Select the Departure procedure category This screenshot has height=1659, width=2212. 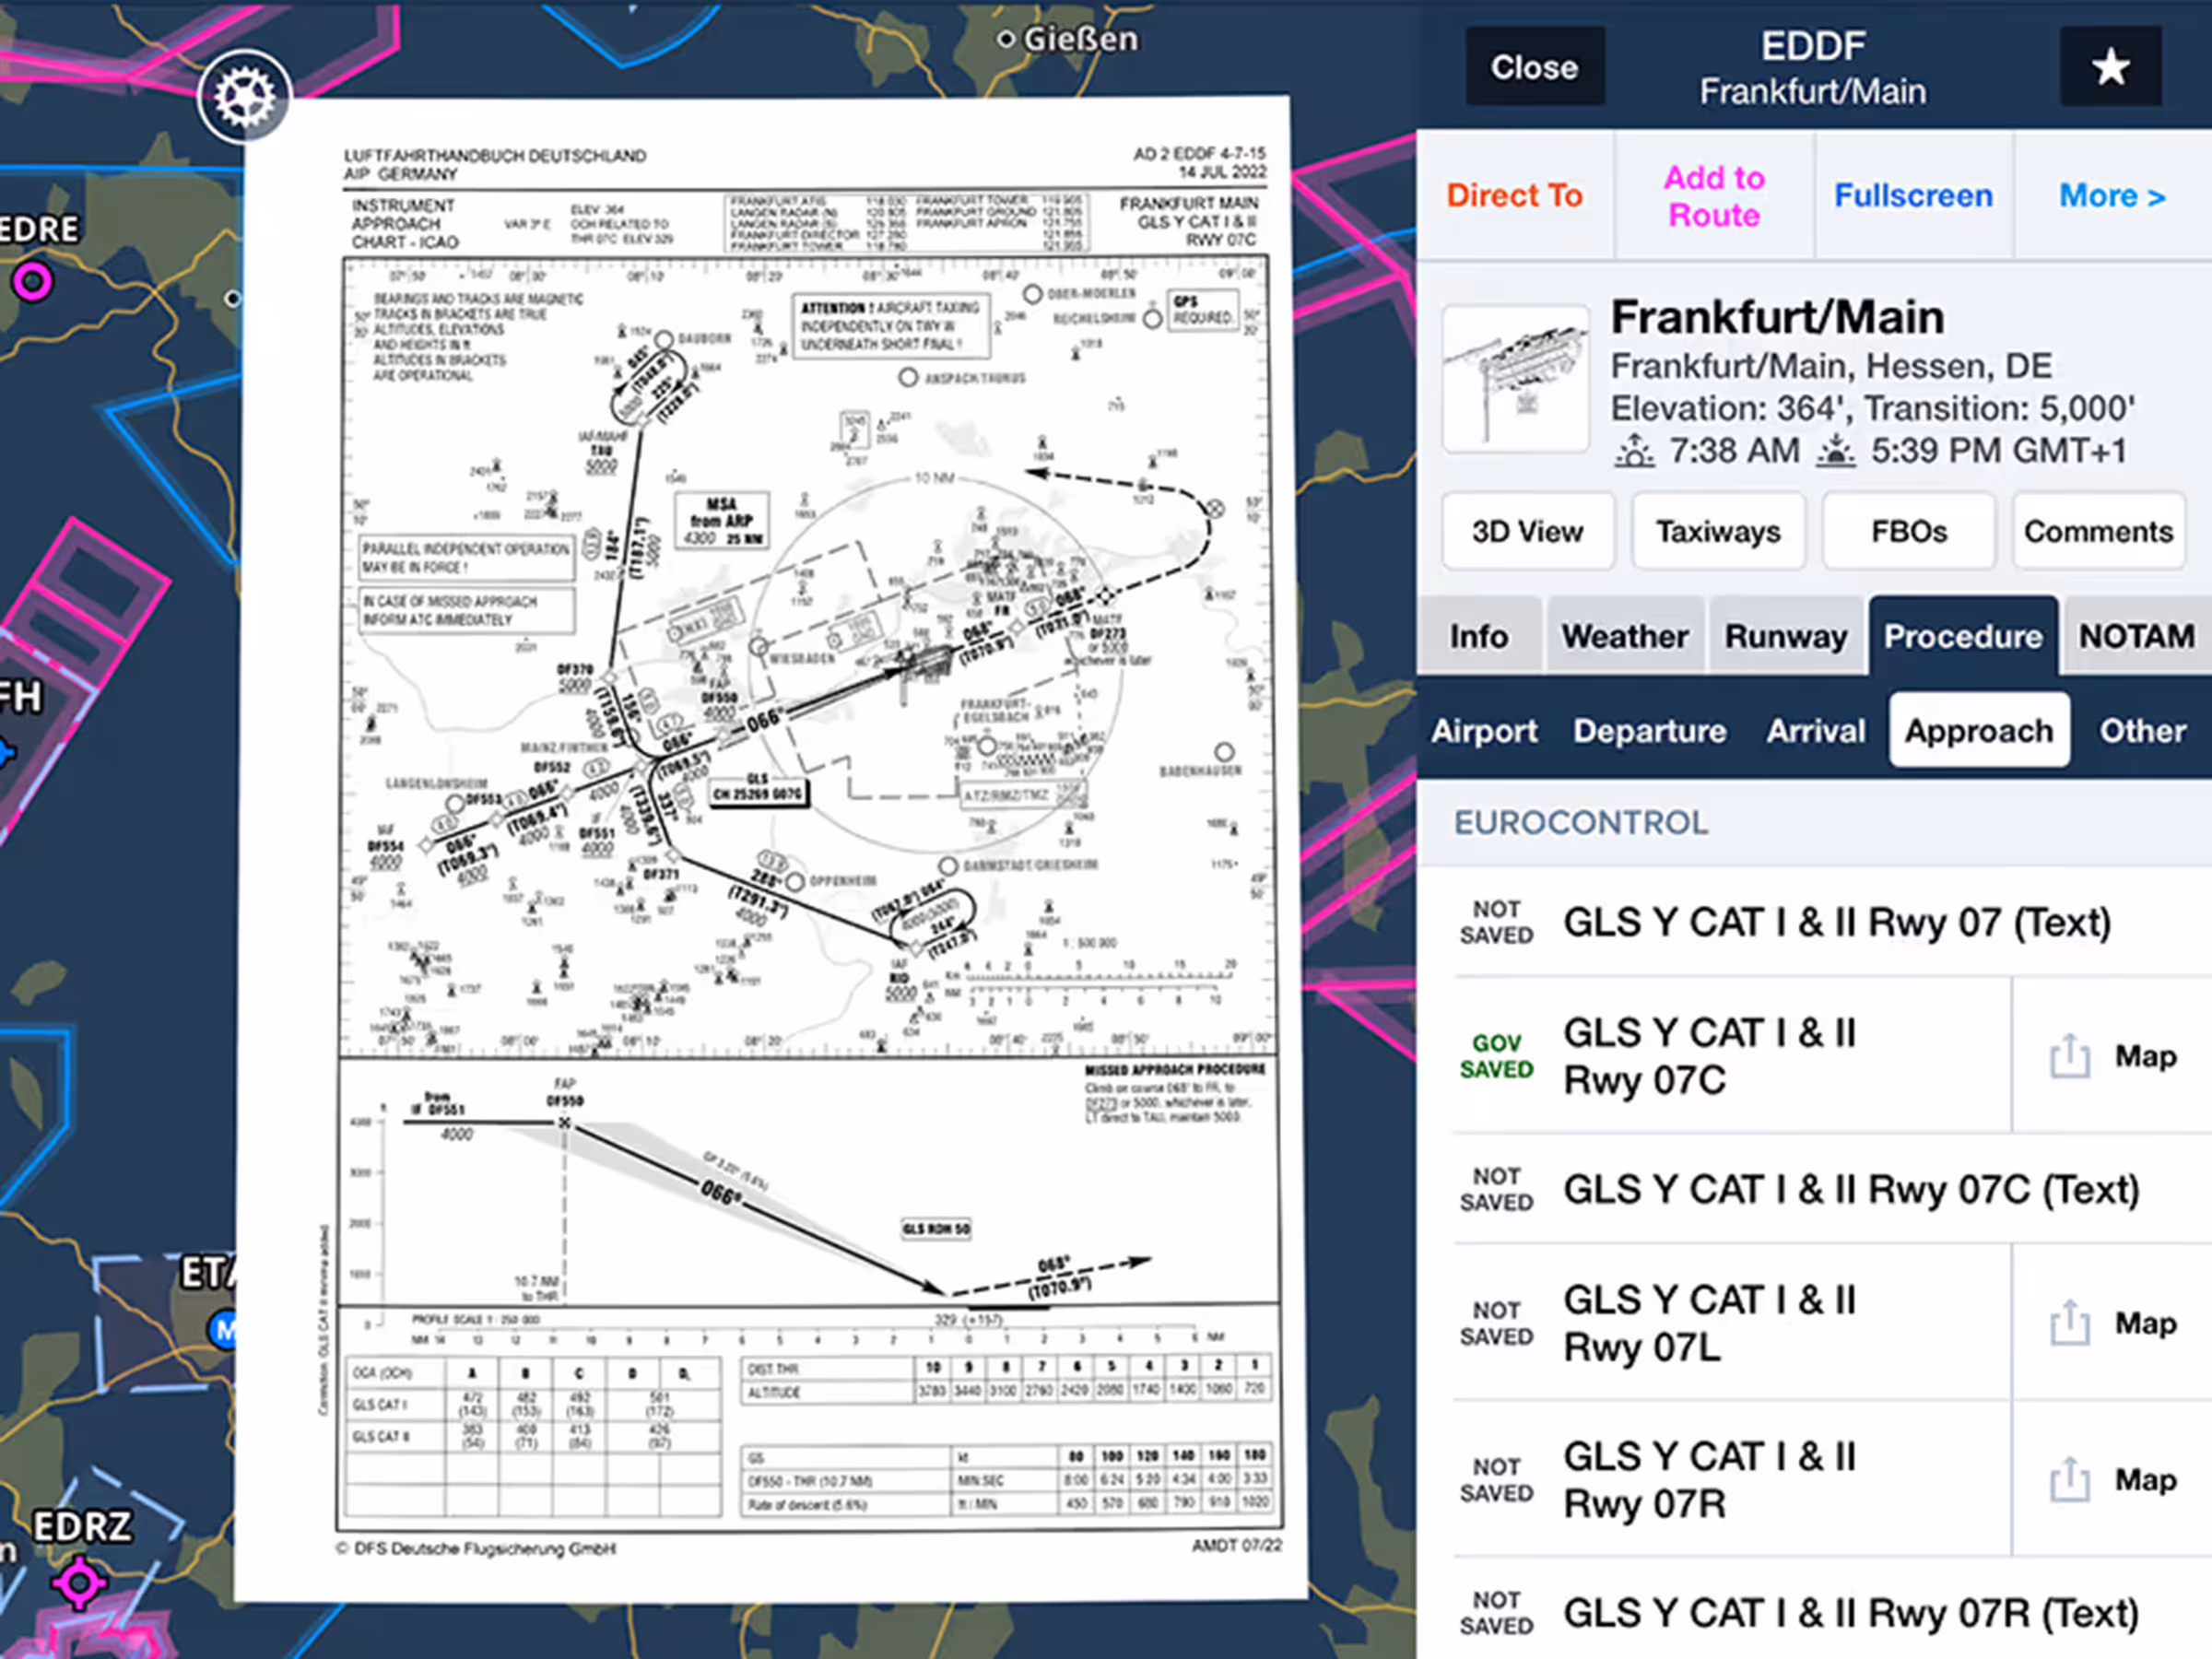coord(1649,731)
